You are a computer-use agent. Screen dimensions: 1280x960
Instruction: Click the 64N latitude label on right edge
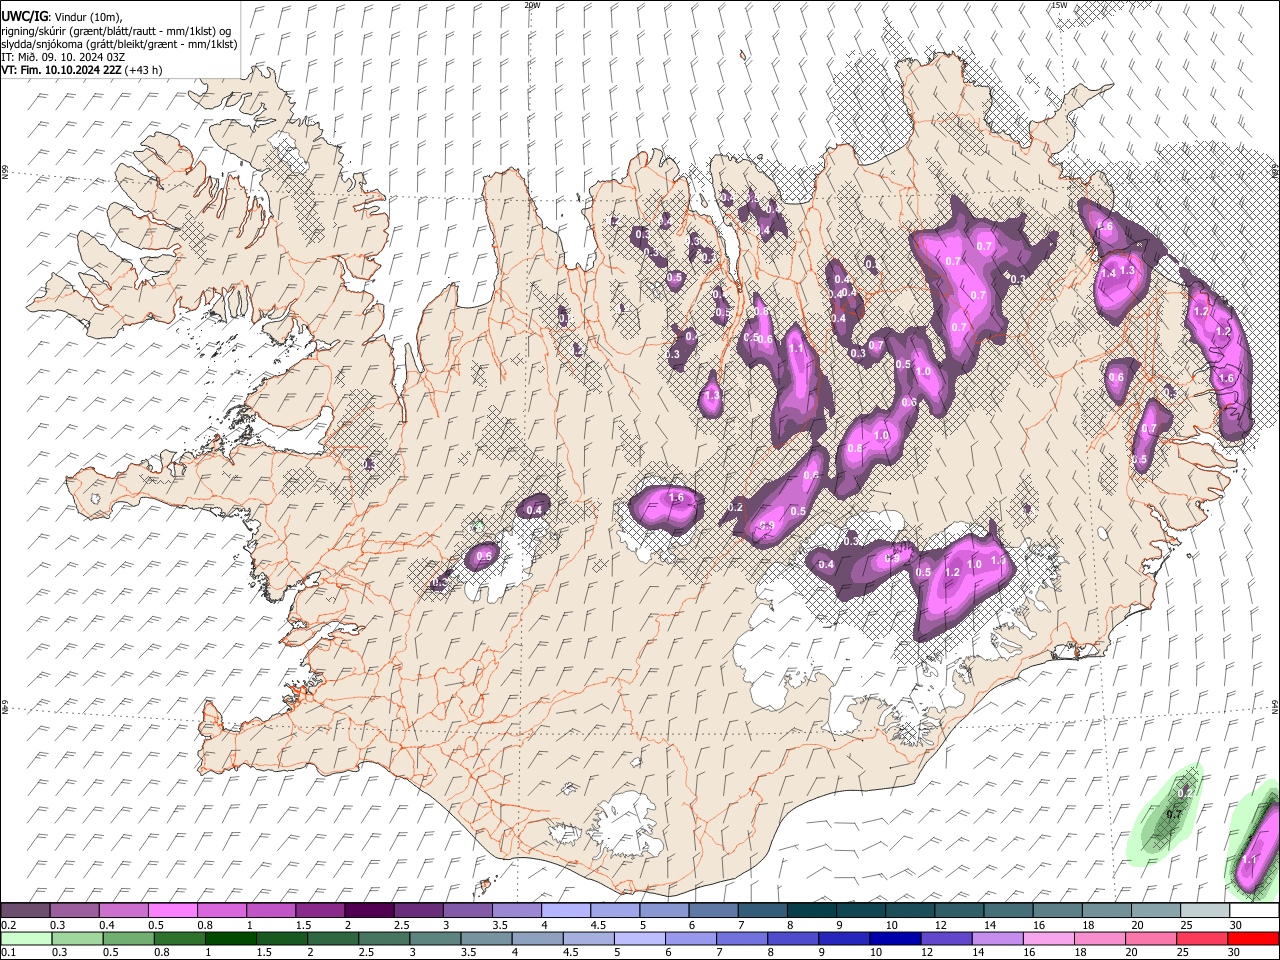(x=1275, y=707)
